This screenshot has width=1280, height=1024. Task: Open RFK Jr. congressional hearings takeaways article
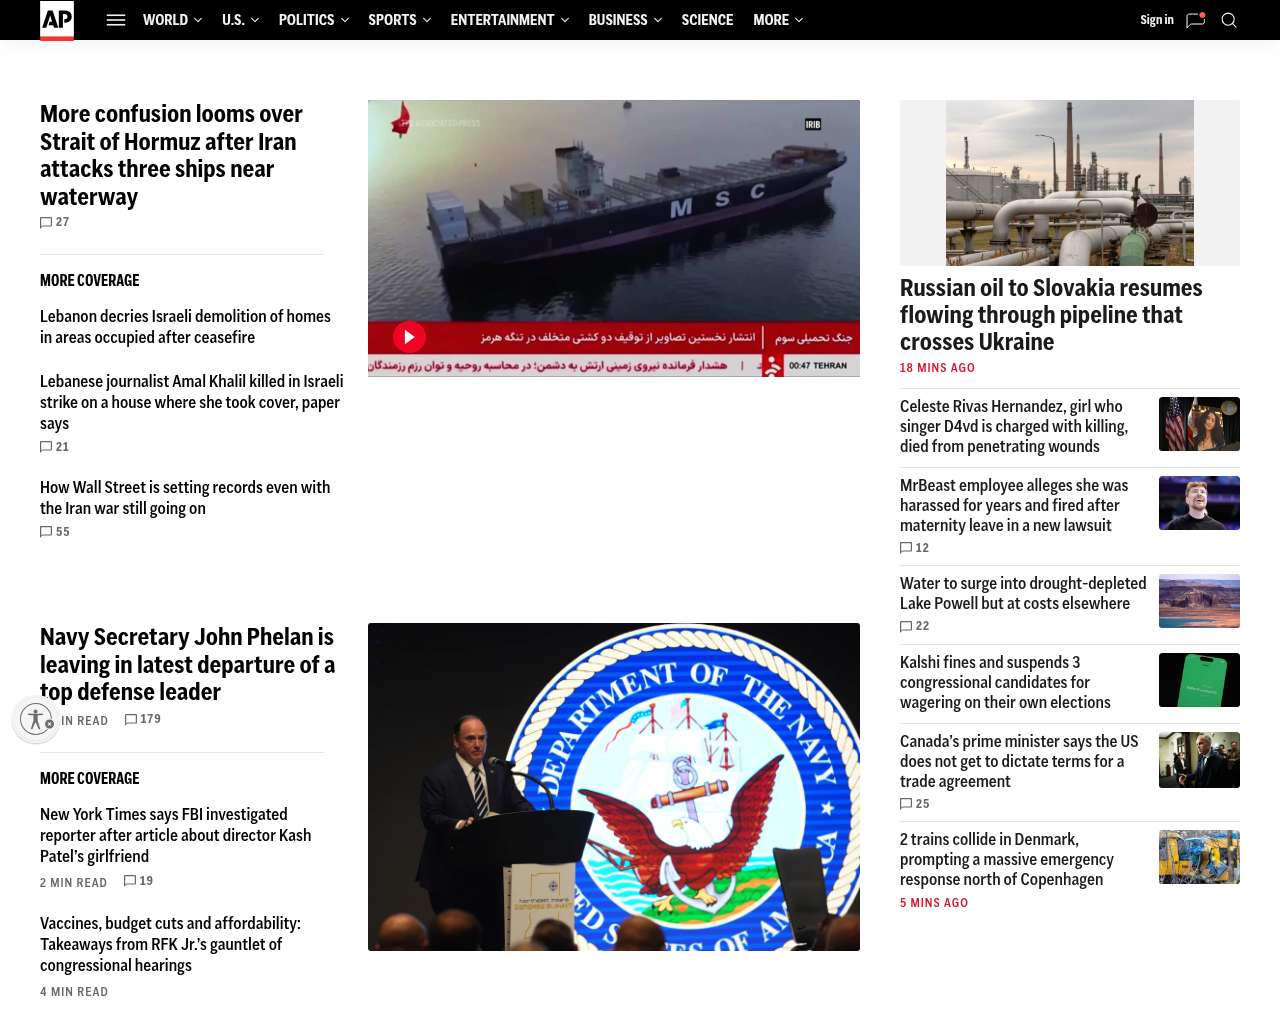[x=170, y=944]
